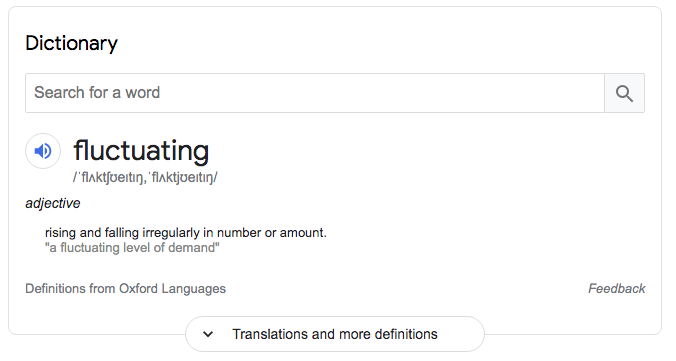
Task: Click the magnifying glass search icon
Action: pyautogui.click(x=624, y=93)
